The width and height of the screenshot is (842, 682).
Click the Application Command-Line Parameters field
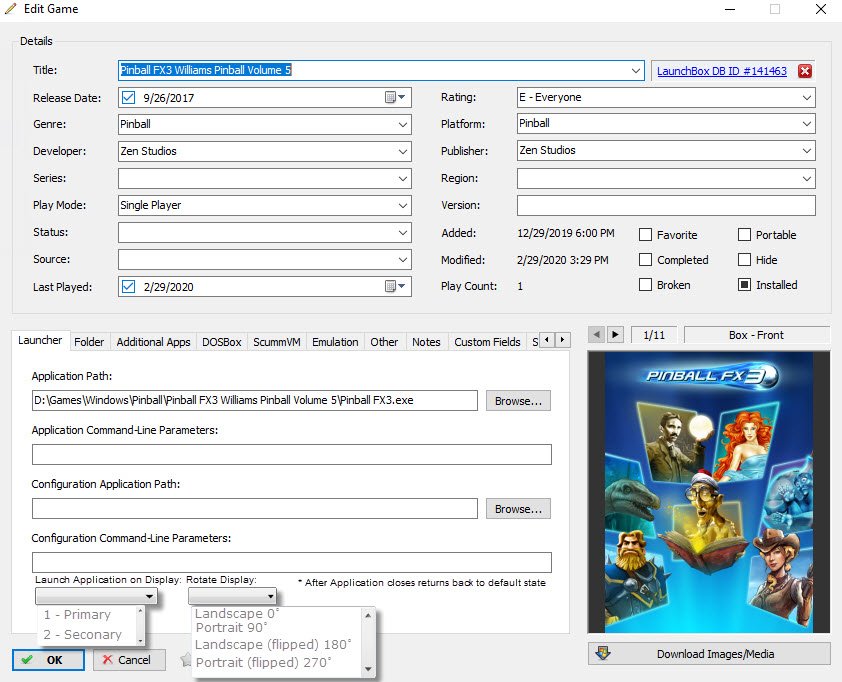pos(292,454)
